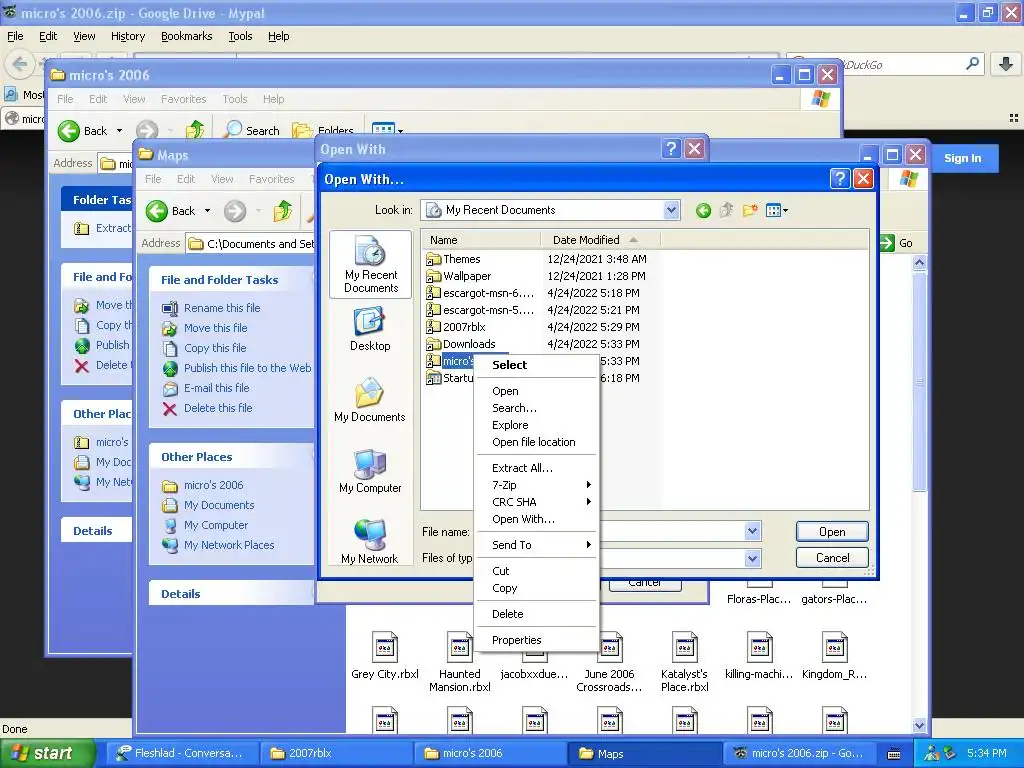This screenshot has width=1024, height=768.
Task: Click Back button in Maps window
Action: (171, 211)
